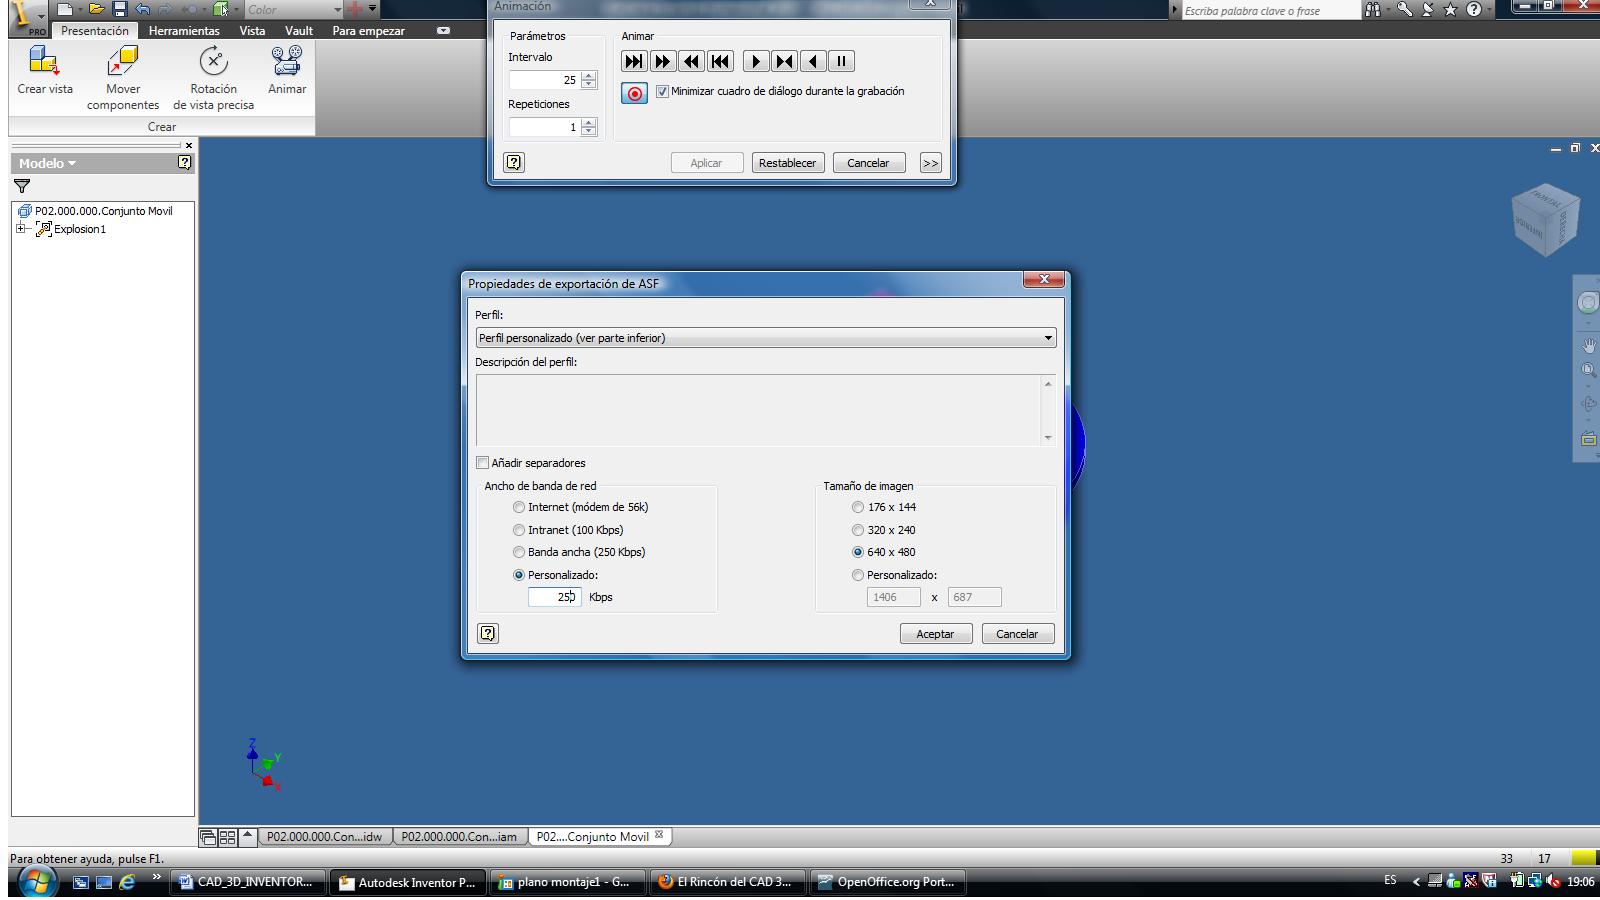The height and width of the screenshot is (900, 1600).
Task: Expand animation dialog with >> button
Action: click(930, 163)
